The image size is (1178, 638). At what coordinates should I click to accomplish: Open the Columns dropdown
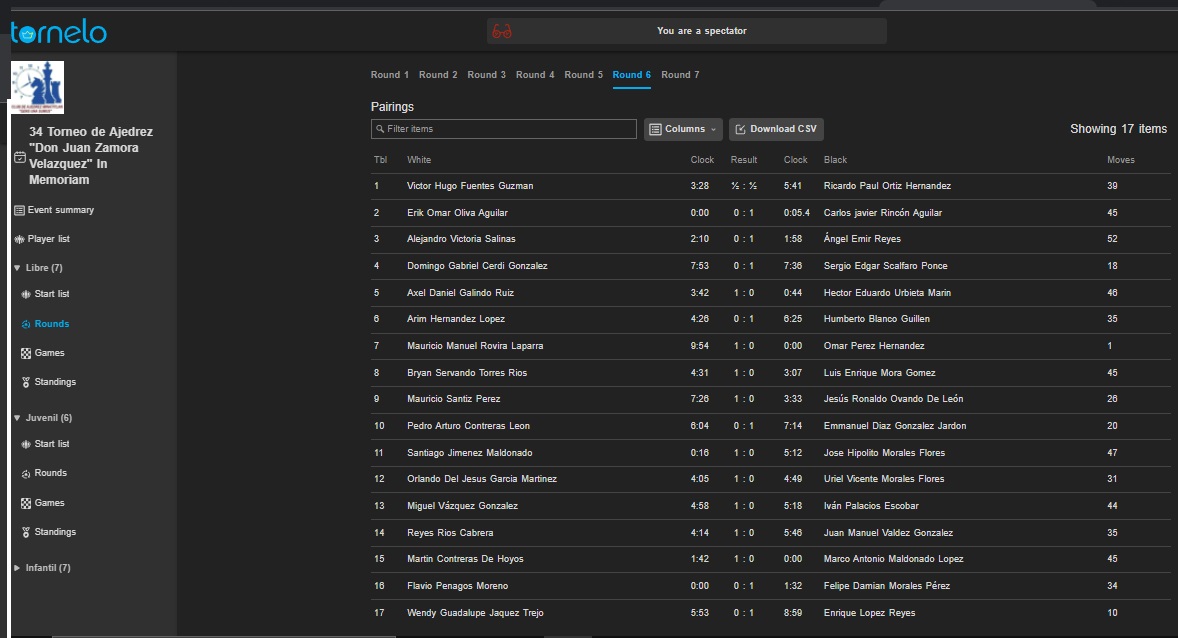683,129
